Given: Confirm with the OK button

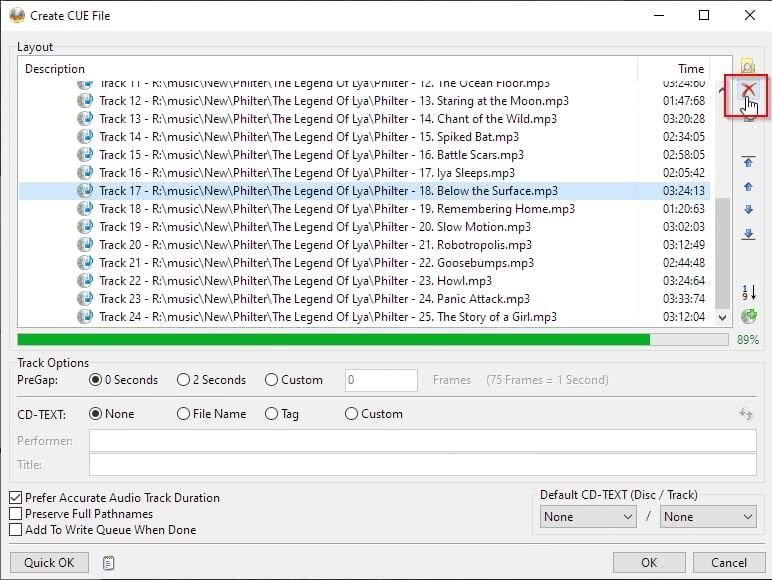Looking at the screenshot, I should point(649,562).
